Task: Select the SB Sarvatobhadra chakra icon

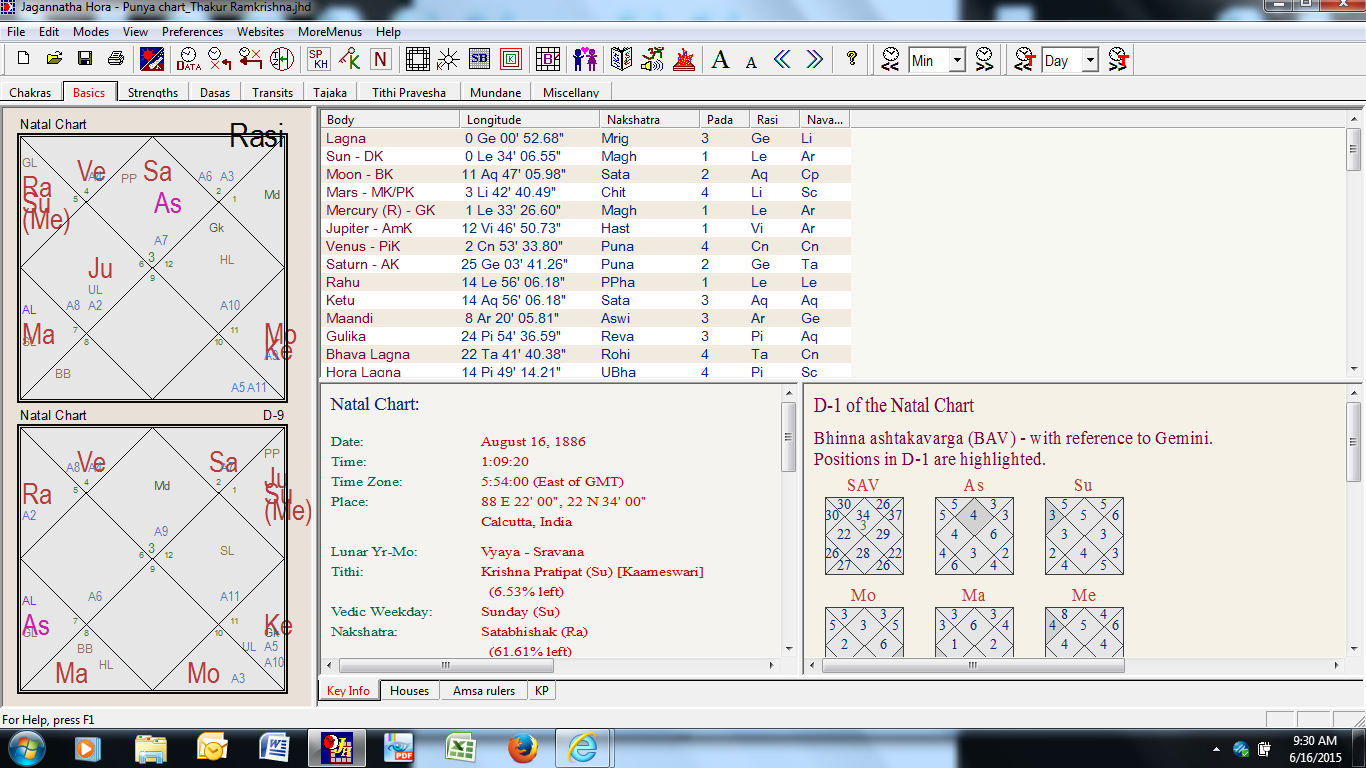Action: [x=480, y=59]
